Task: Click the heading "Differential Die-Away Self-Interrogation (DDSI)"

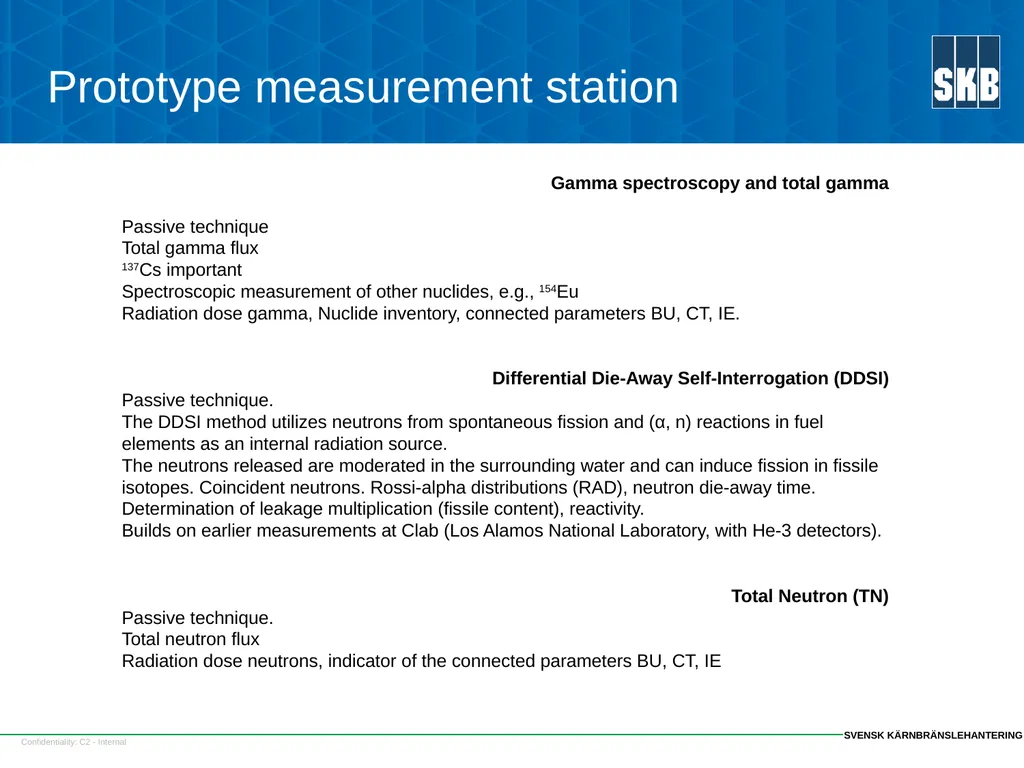Action: [690, 378]
